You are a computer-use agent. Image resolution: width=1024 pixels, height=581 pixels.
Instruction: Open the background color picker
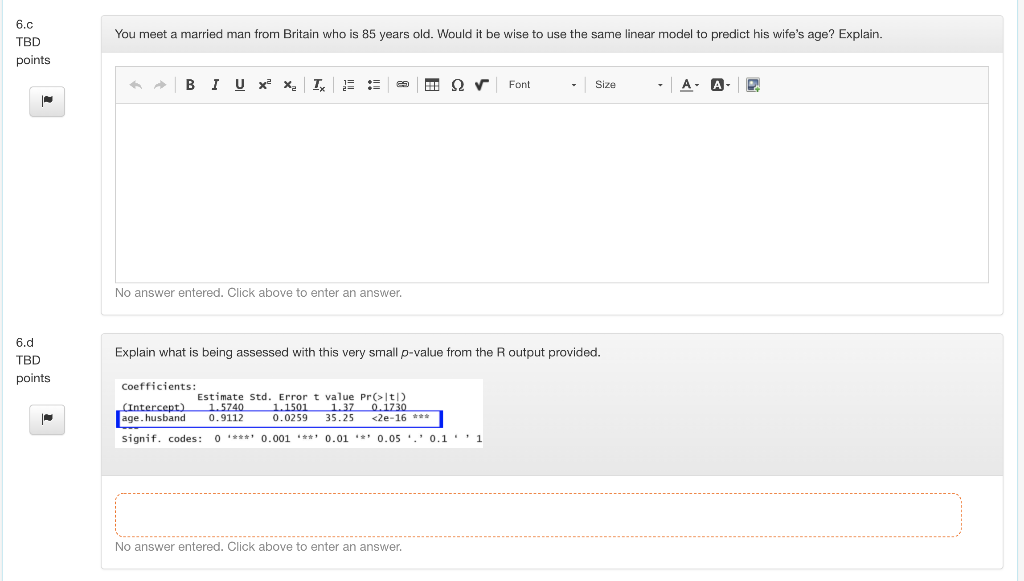pos(720,85)
